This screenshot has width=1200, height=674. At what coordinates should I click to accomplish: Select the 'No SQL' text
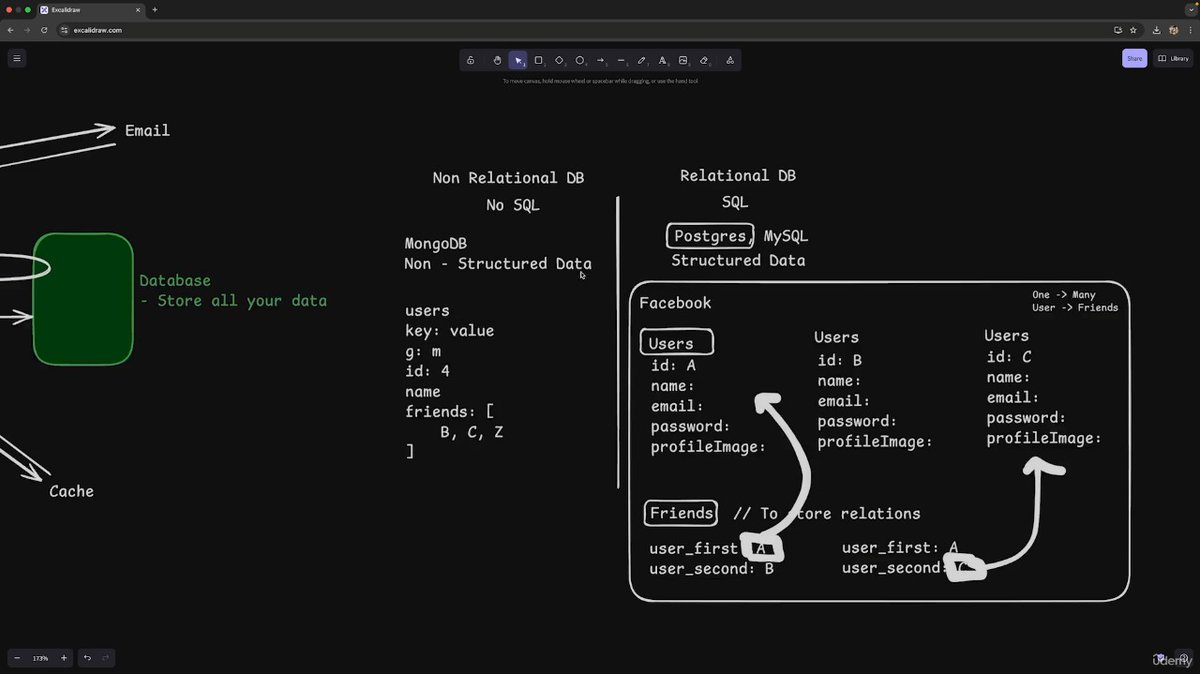pyautogui.click(x=513, y=205)
